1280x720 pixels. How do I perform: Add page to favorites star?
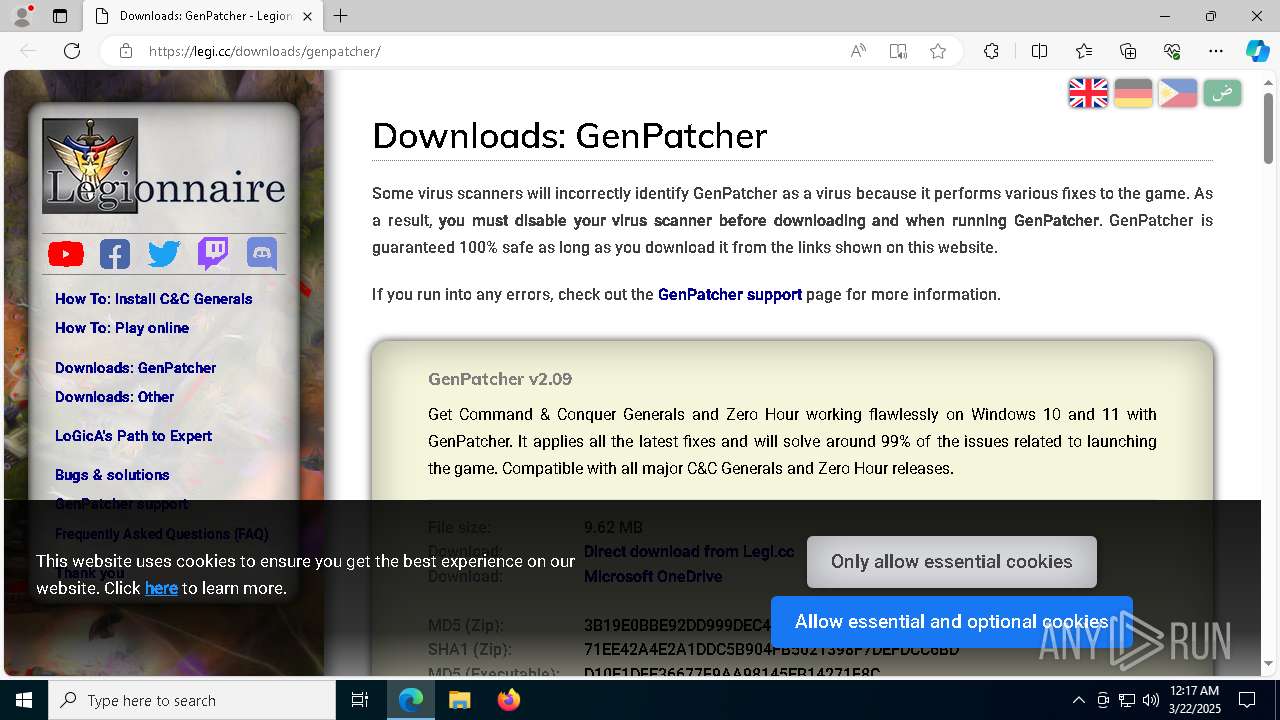[x=938, y=51]
